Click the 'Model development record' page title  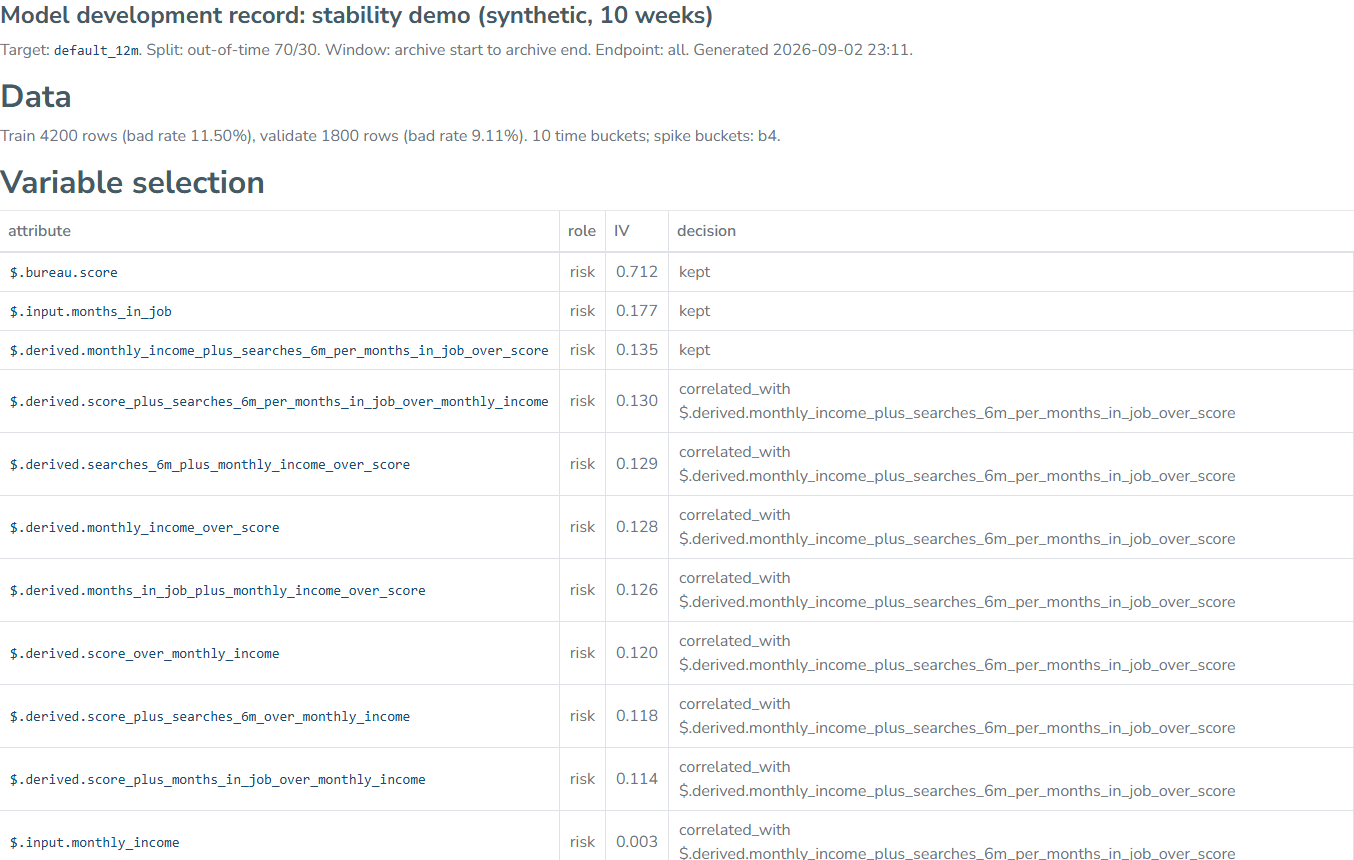(x=357, y=16)
